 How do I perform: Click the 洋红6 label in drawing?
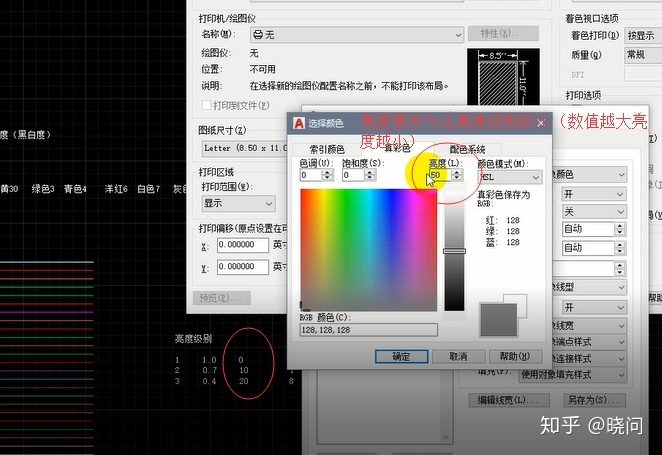tap(116, 189)
